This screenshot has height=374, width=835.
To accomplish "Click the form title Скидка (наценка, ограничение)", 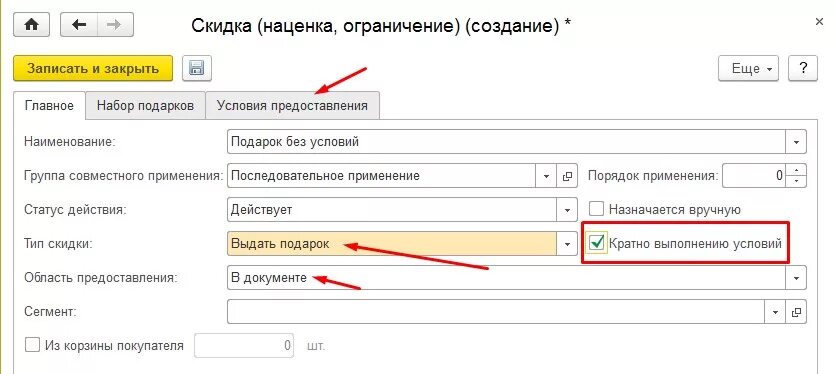I will 380,26.
